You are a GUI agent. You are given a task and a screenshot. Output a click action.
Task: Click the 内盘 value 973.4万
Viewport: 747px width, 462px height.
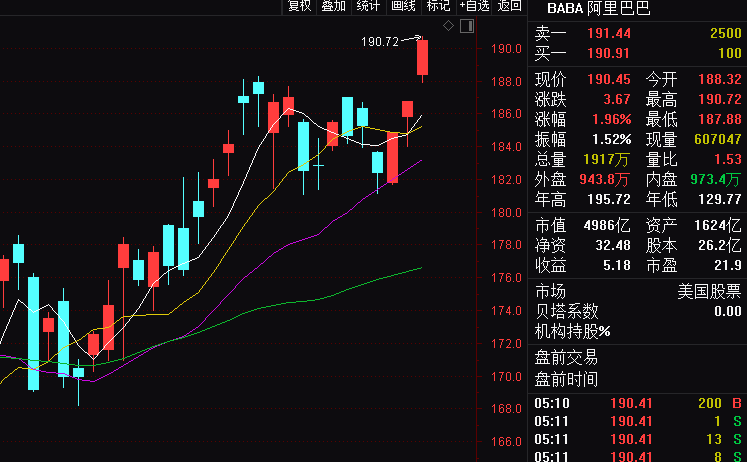(716, 179)
